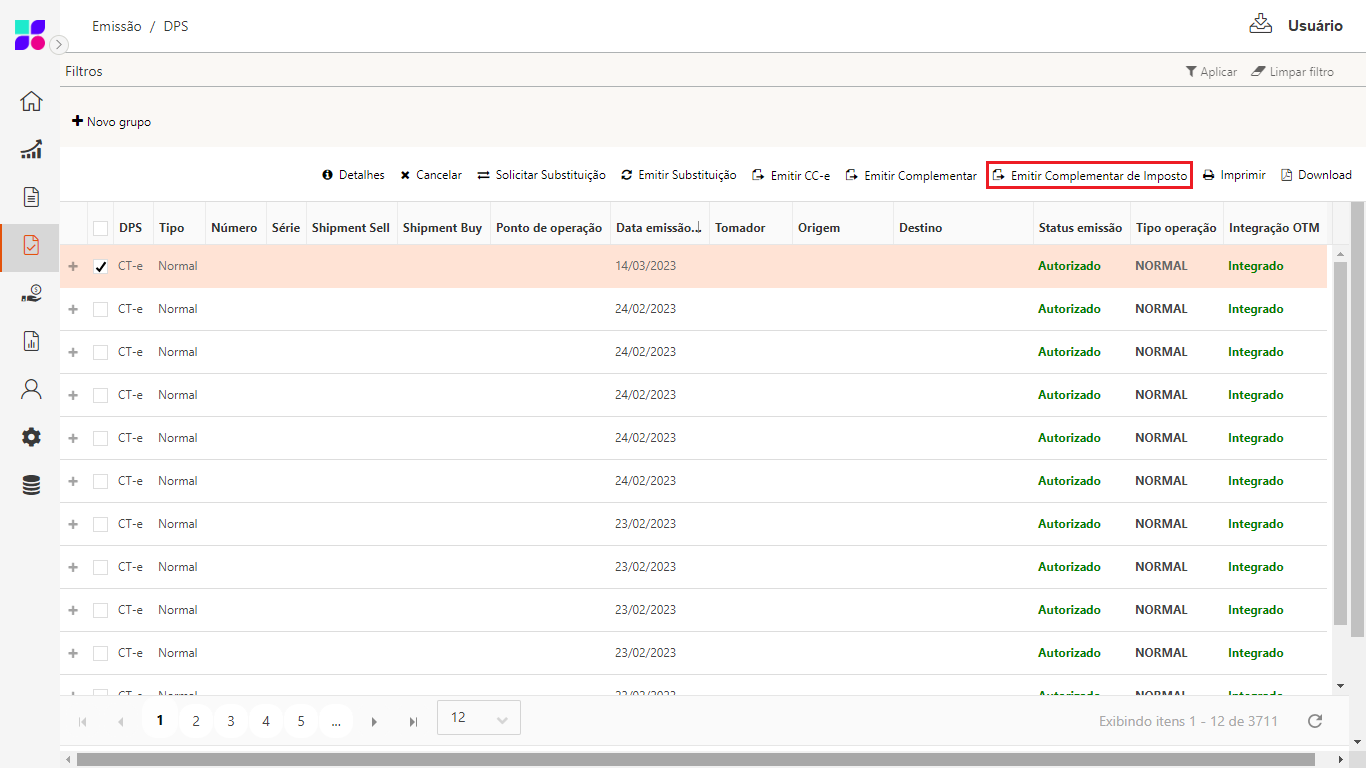
Task: Expand the first row with plus icon
Action: [x=73, y=267]
